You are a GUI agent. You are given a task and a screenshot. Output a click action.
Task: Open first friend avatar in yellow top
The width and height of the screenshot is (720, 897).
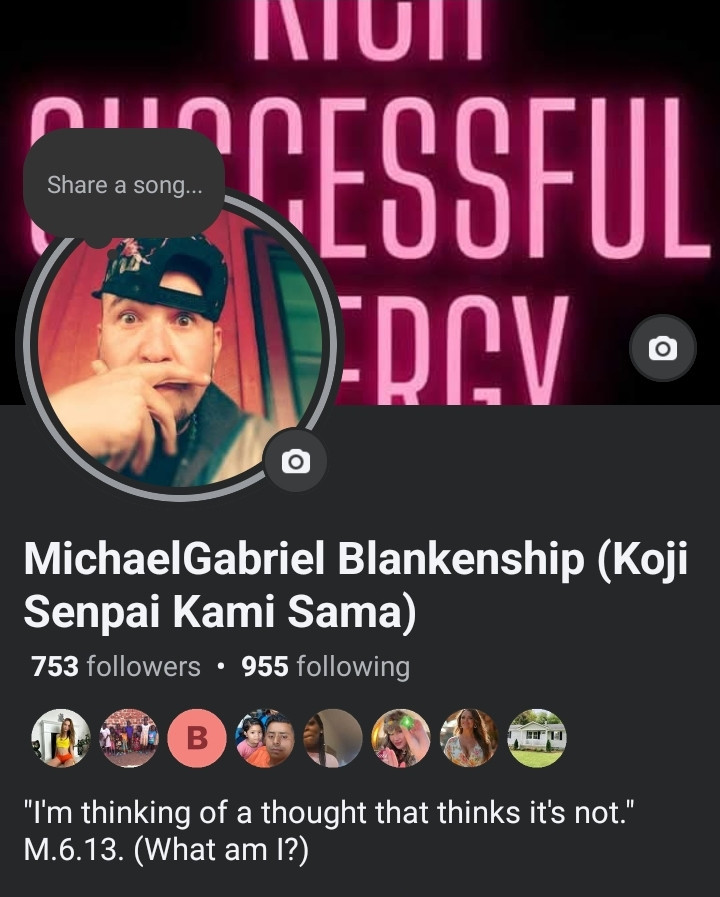click(x=61, y=738)
